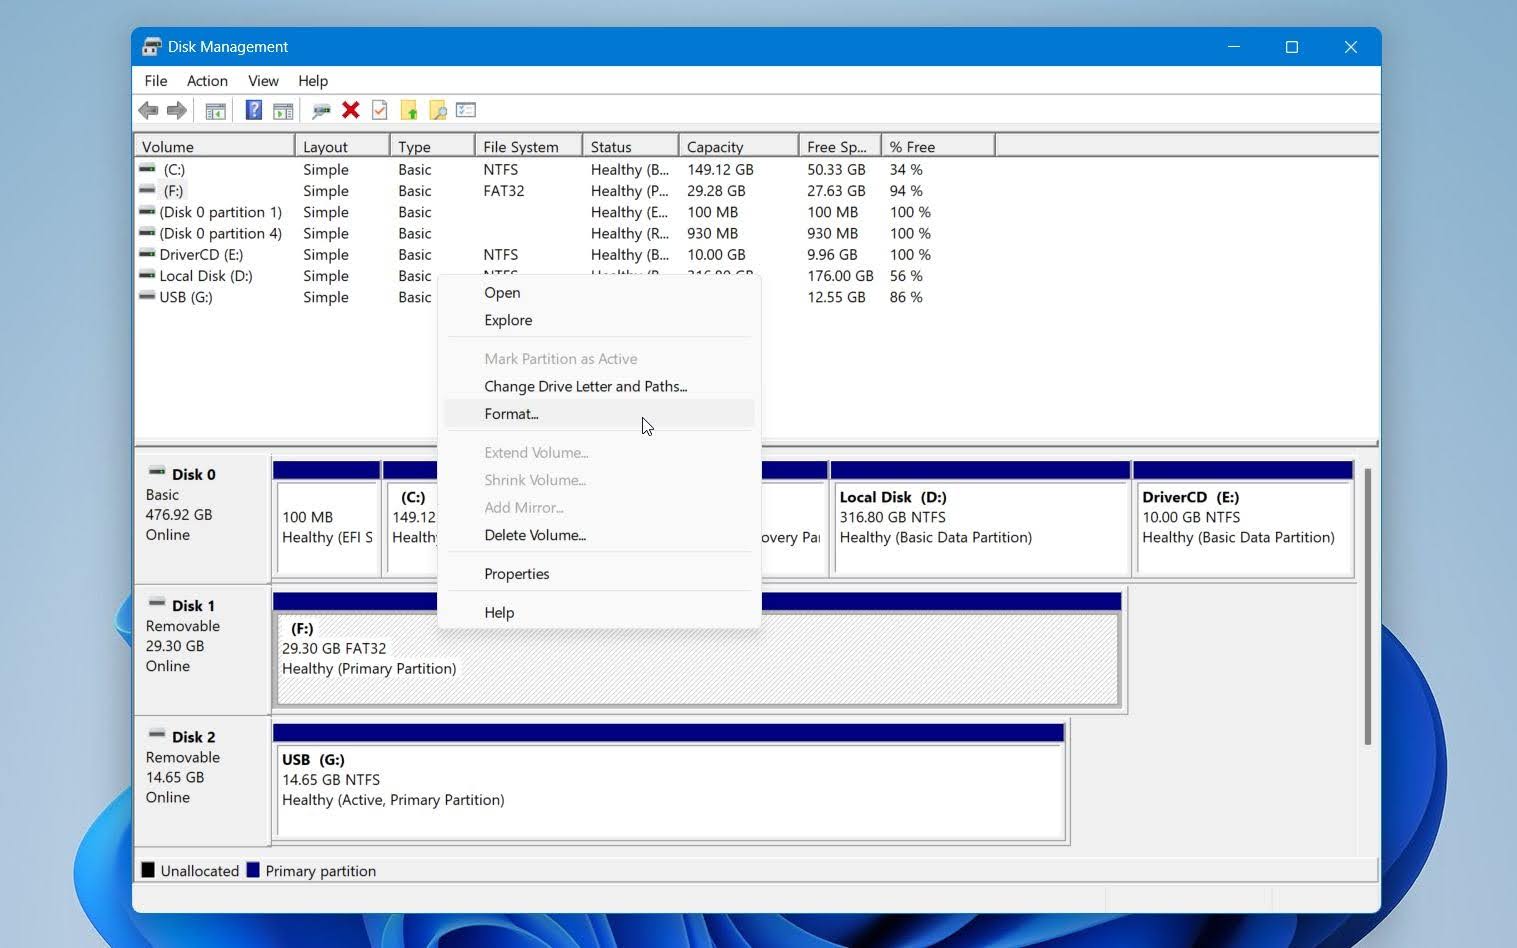1517x948 pixels.
Task: Click FAT32 file system cell for F:
Action: point(504,191)
